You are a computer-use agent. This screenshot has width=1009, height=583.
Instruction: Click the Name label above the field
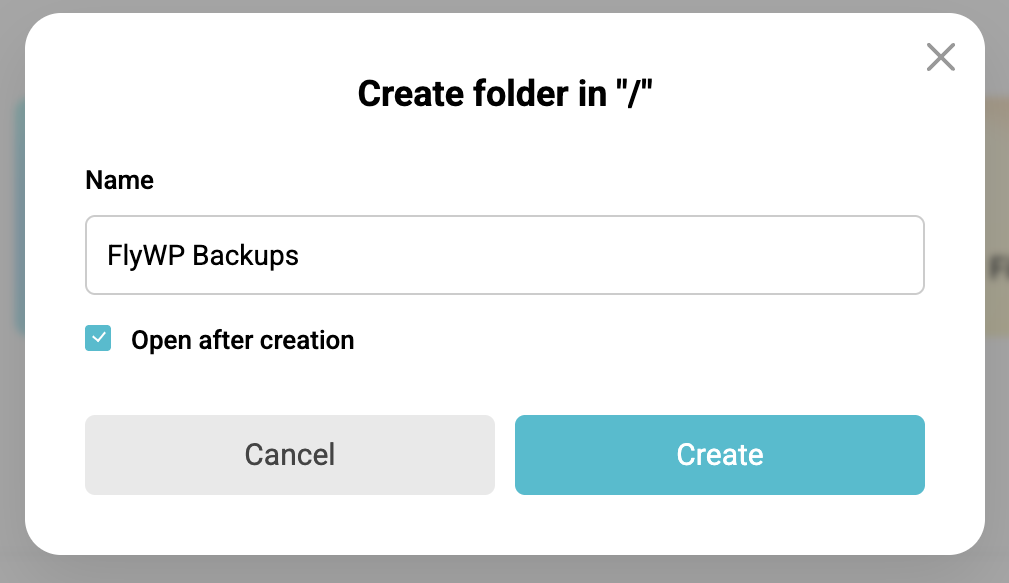pyautogui.click(x=119, y=180)
